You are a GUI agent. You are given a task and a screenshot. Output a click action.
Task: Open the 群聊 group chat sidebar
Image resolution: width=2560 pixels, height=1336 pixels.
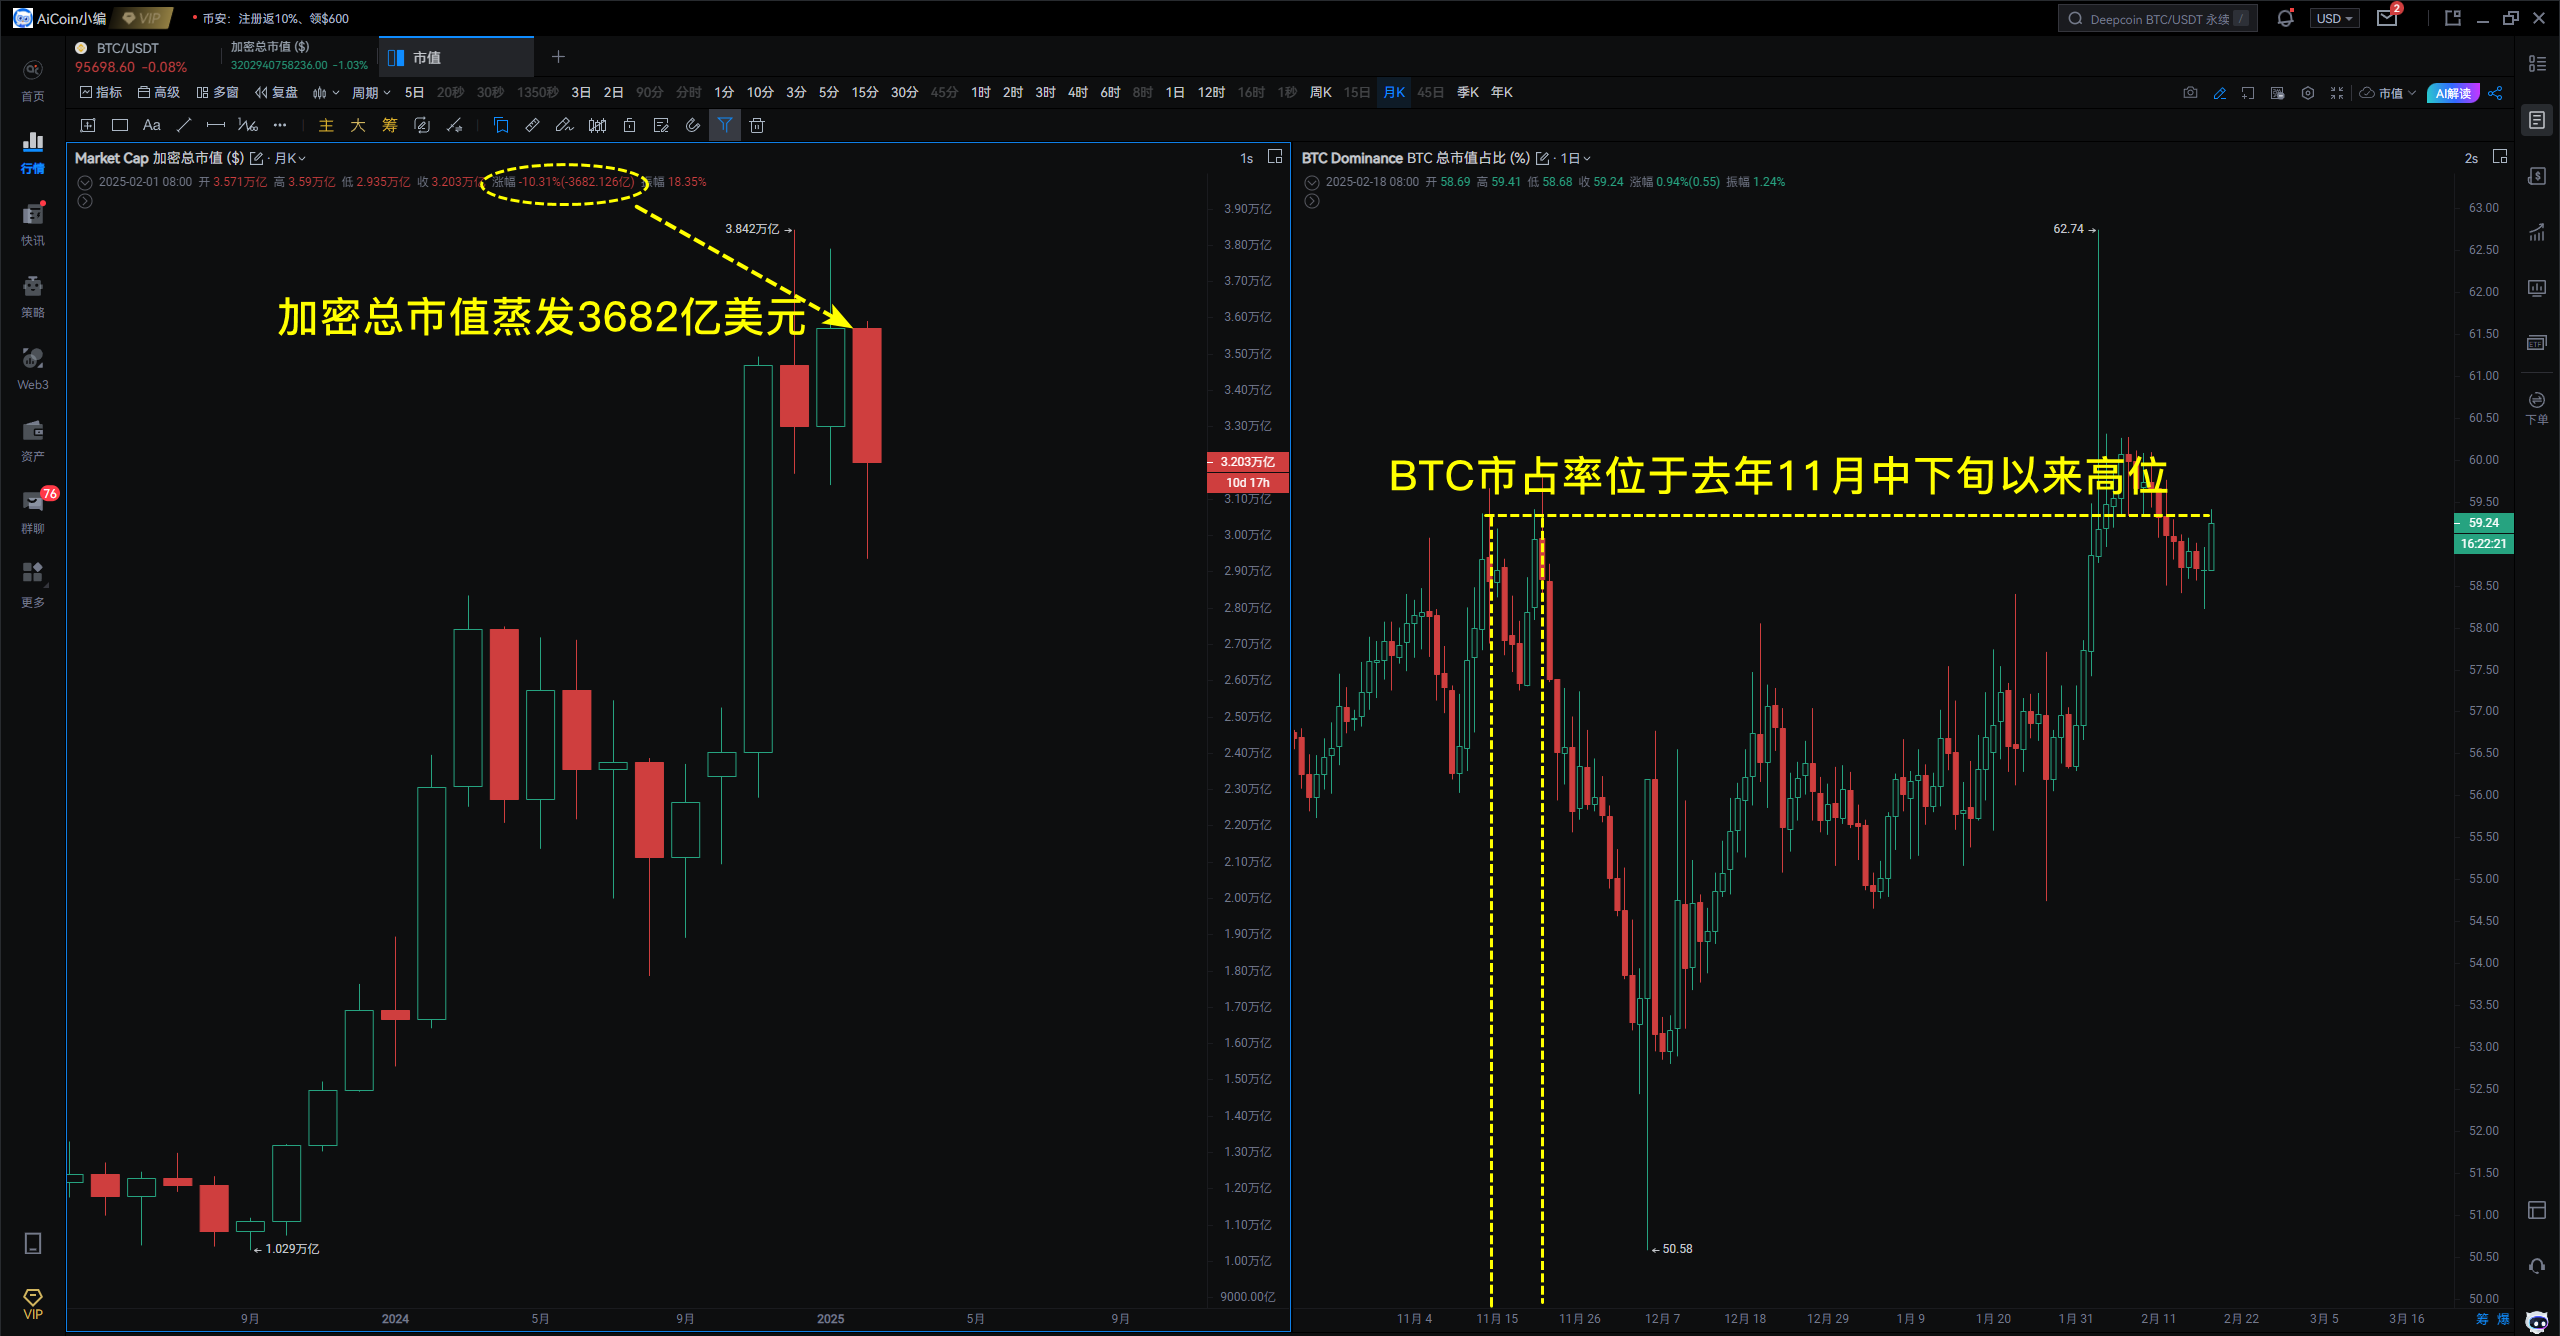coord(33,512)
